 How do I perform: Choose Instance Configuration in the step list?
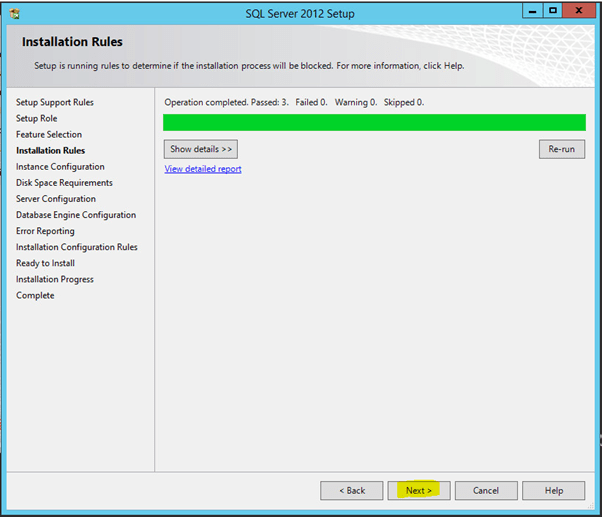click(x=60, y=167)
